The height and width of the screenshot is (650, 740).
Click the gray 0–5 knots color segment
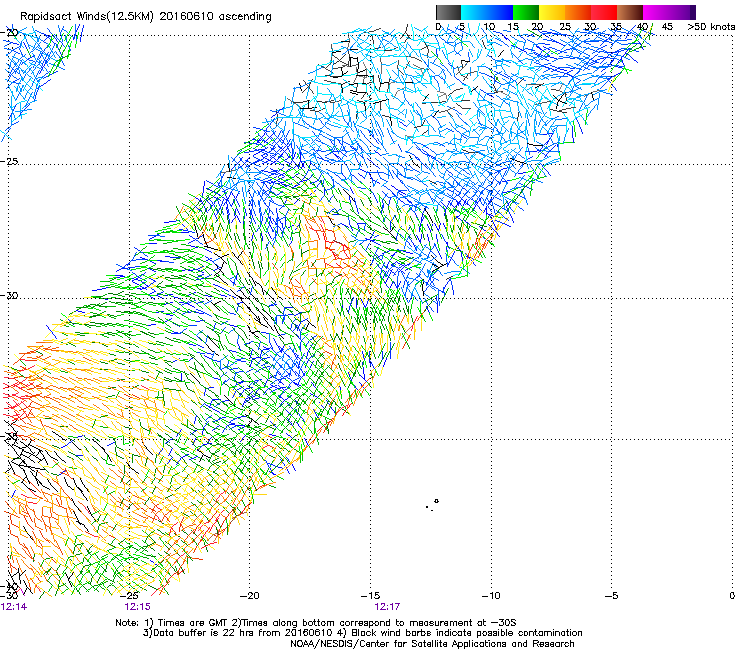click(448, 12)
